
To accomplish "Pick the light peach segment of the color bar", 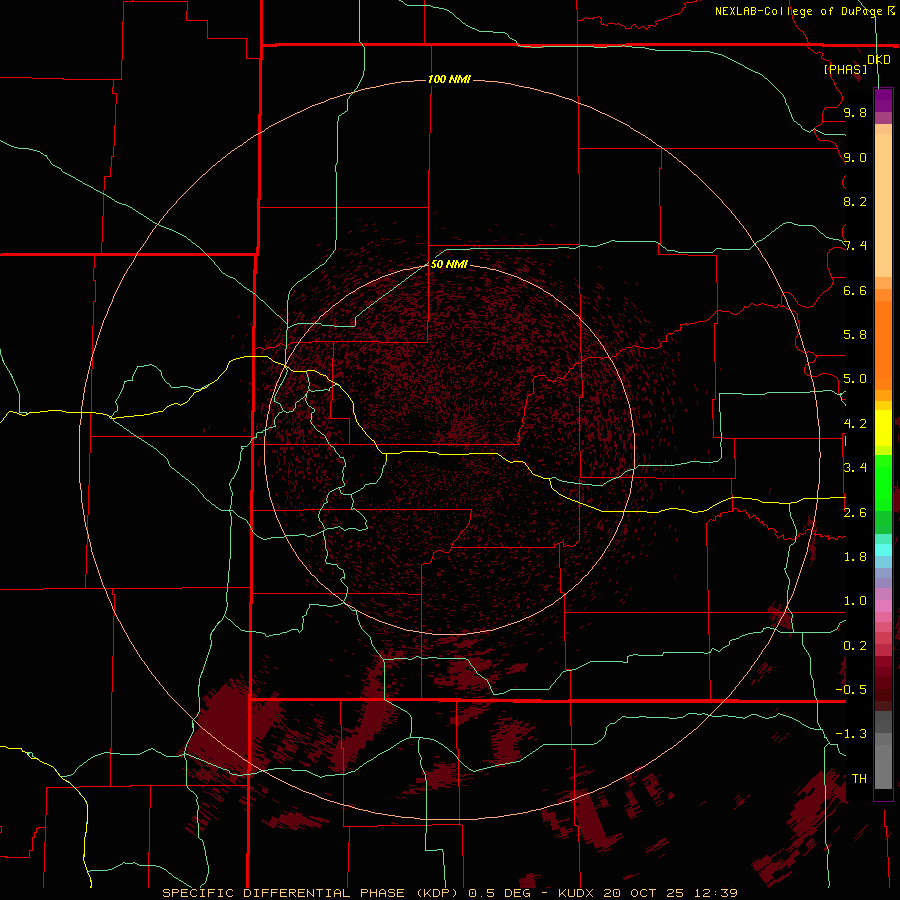I will pos(883,207).
